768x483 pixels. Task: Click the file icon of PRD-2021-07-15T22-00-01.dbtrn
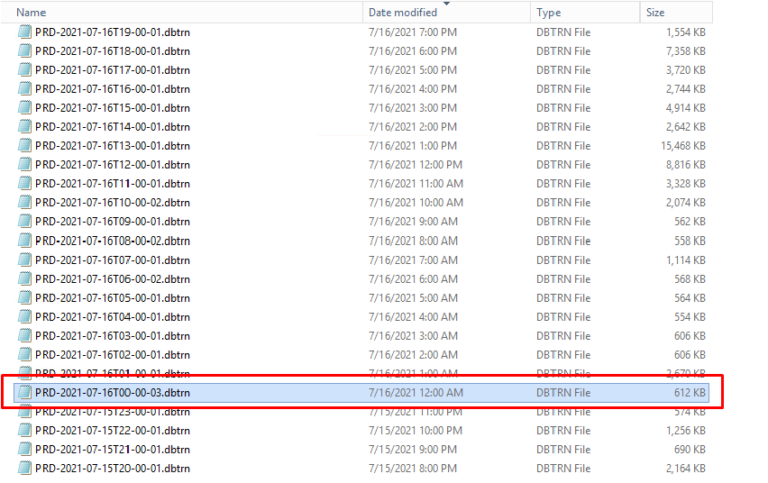(x=25, y=430)
